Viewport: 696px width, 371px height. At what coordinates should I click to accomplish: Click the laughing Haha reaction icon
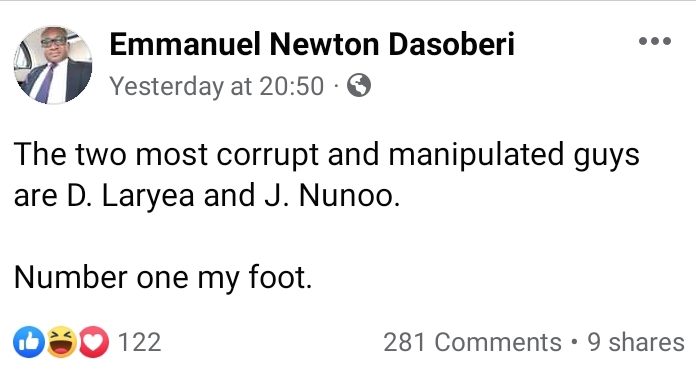point(62,342)
